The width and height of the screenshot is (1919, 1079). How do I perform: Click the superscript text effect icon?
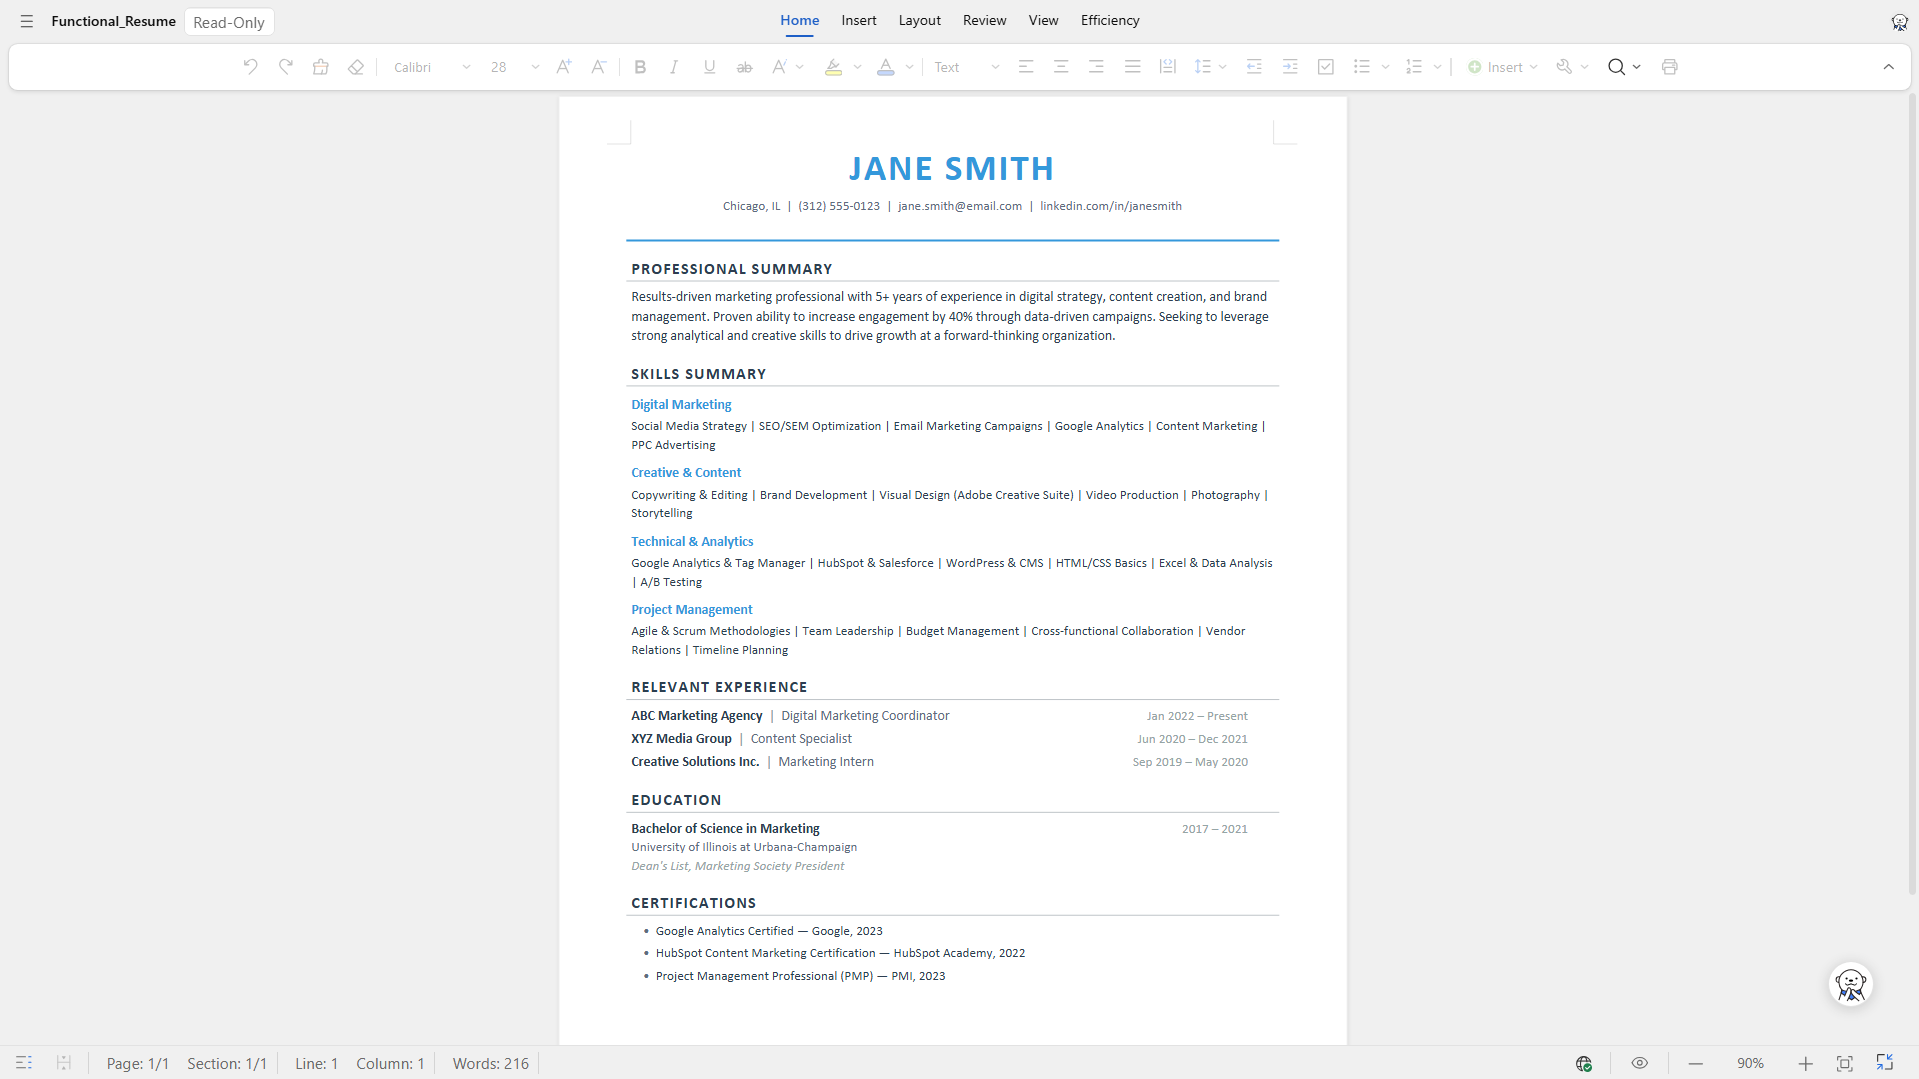tap(779, 67)
